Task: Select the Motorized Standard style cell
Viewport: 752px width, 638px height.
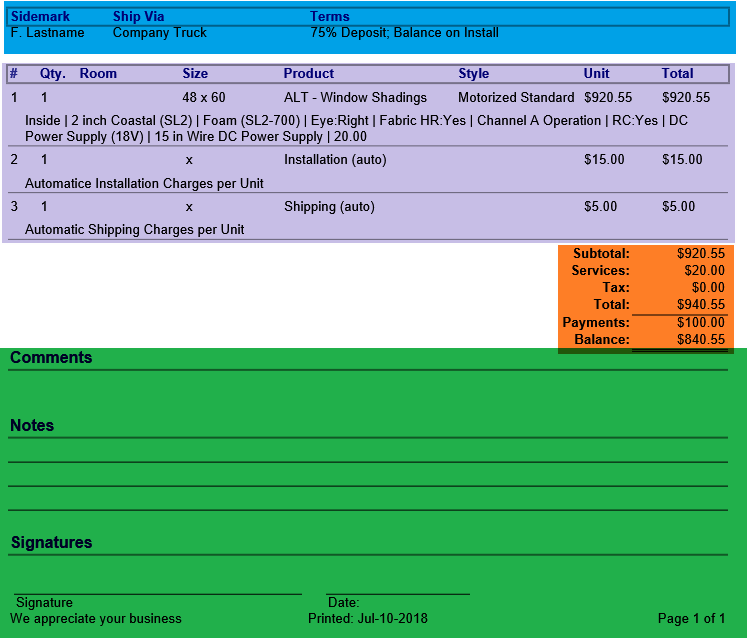Action: [516, 97]
